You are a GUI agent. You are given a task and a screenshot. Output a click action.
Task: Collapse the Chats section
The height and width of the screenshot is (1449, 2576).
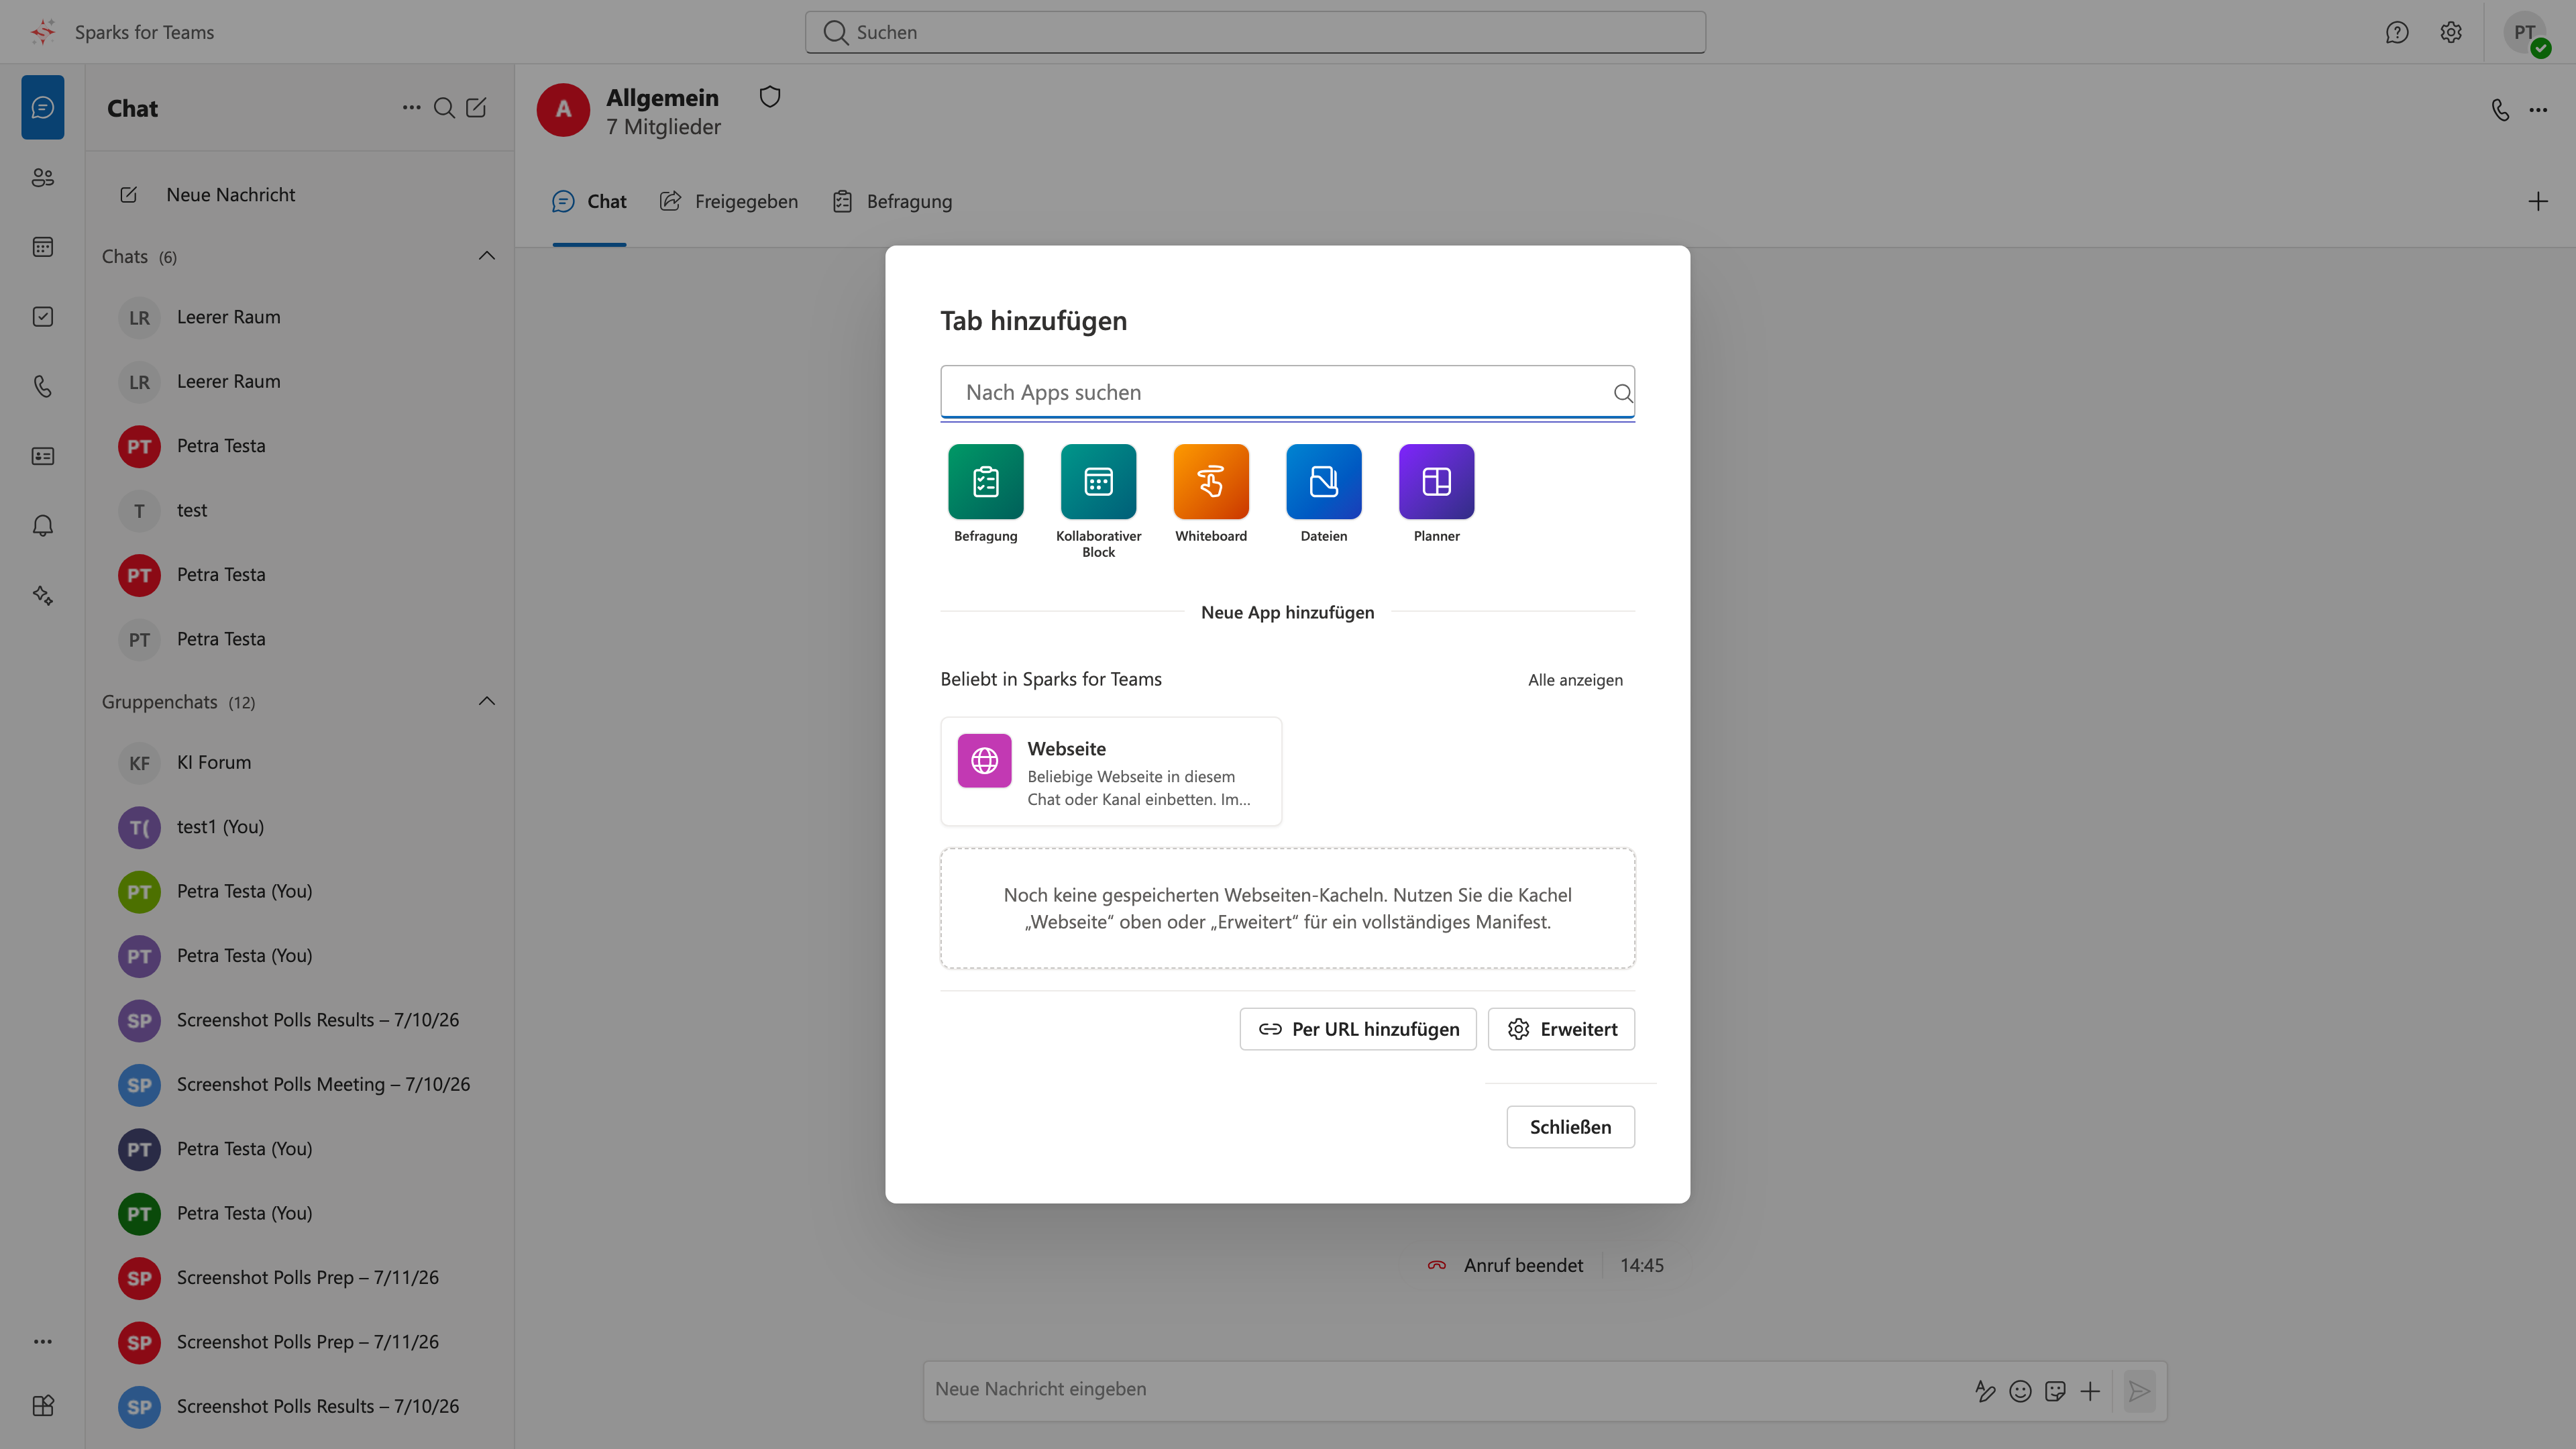pyautogui.click(x=487, y=256)
